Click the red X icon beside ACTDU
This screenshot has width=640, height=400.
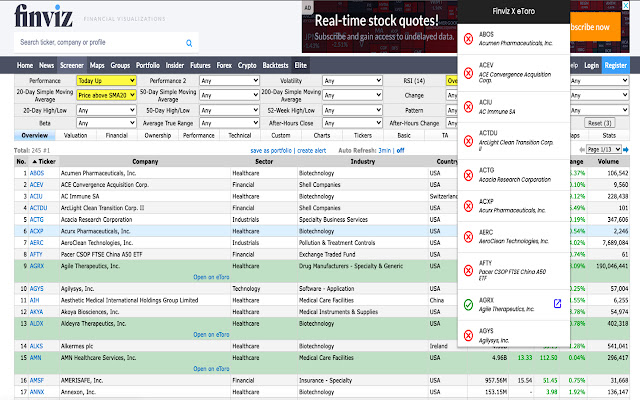468,141
